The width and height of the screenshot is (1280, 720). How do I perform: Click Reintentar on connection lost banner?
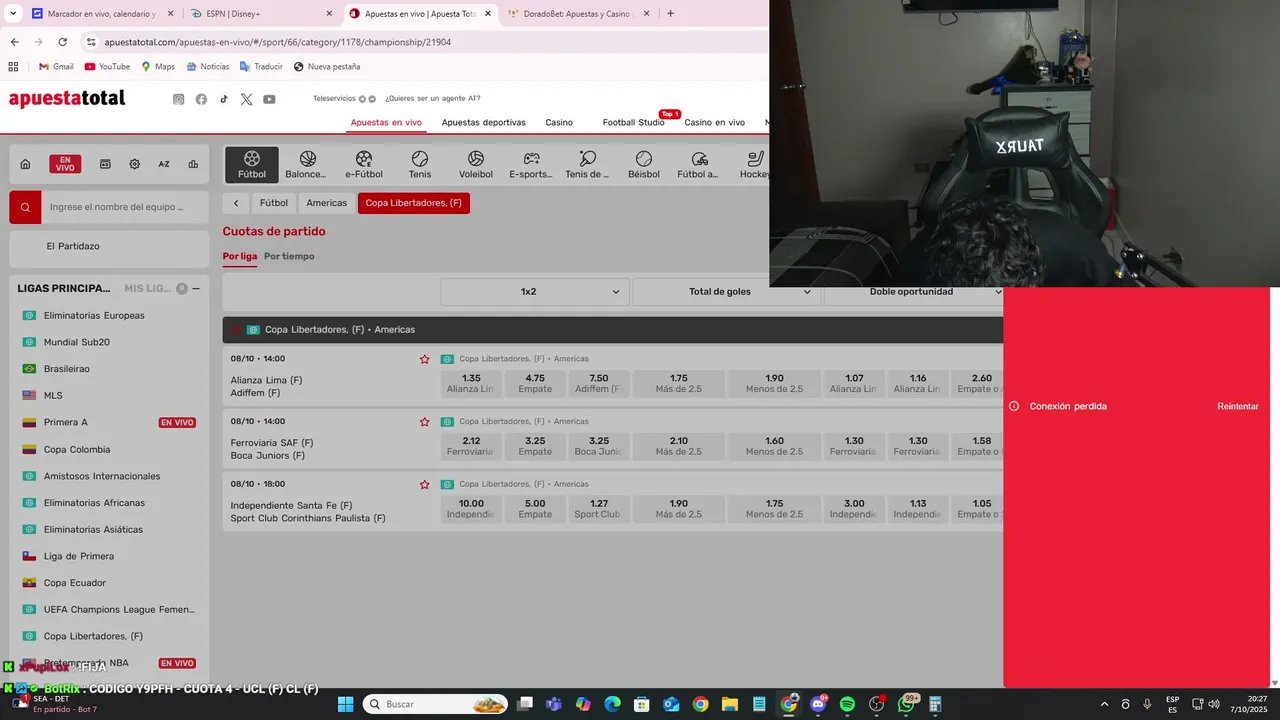(x=1238, y=406)
